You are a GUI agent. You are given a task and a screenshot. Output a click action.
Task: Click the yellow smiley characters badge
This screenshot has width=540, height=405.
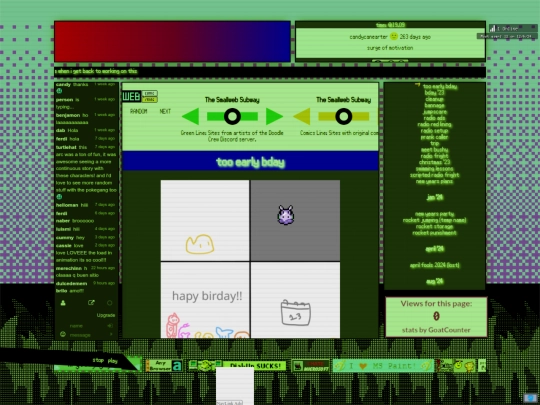[456, 365]
